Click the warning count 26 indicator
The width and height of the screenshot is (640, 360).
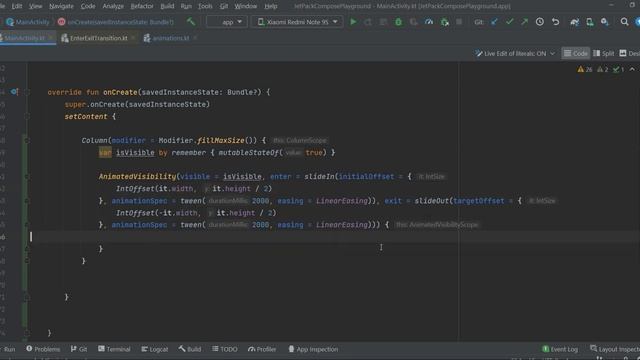pos(584,69)
